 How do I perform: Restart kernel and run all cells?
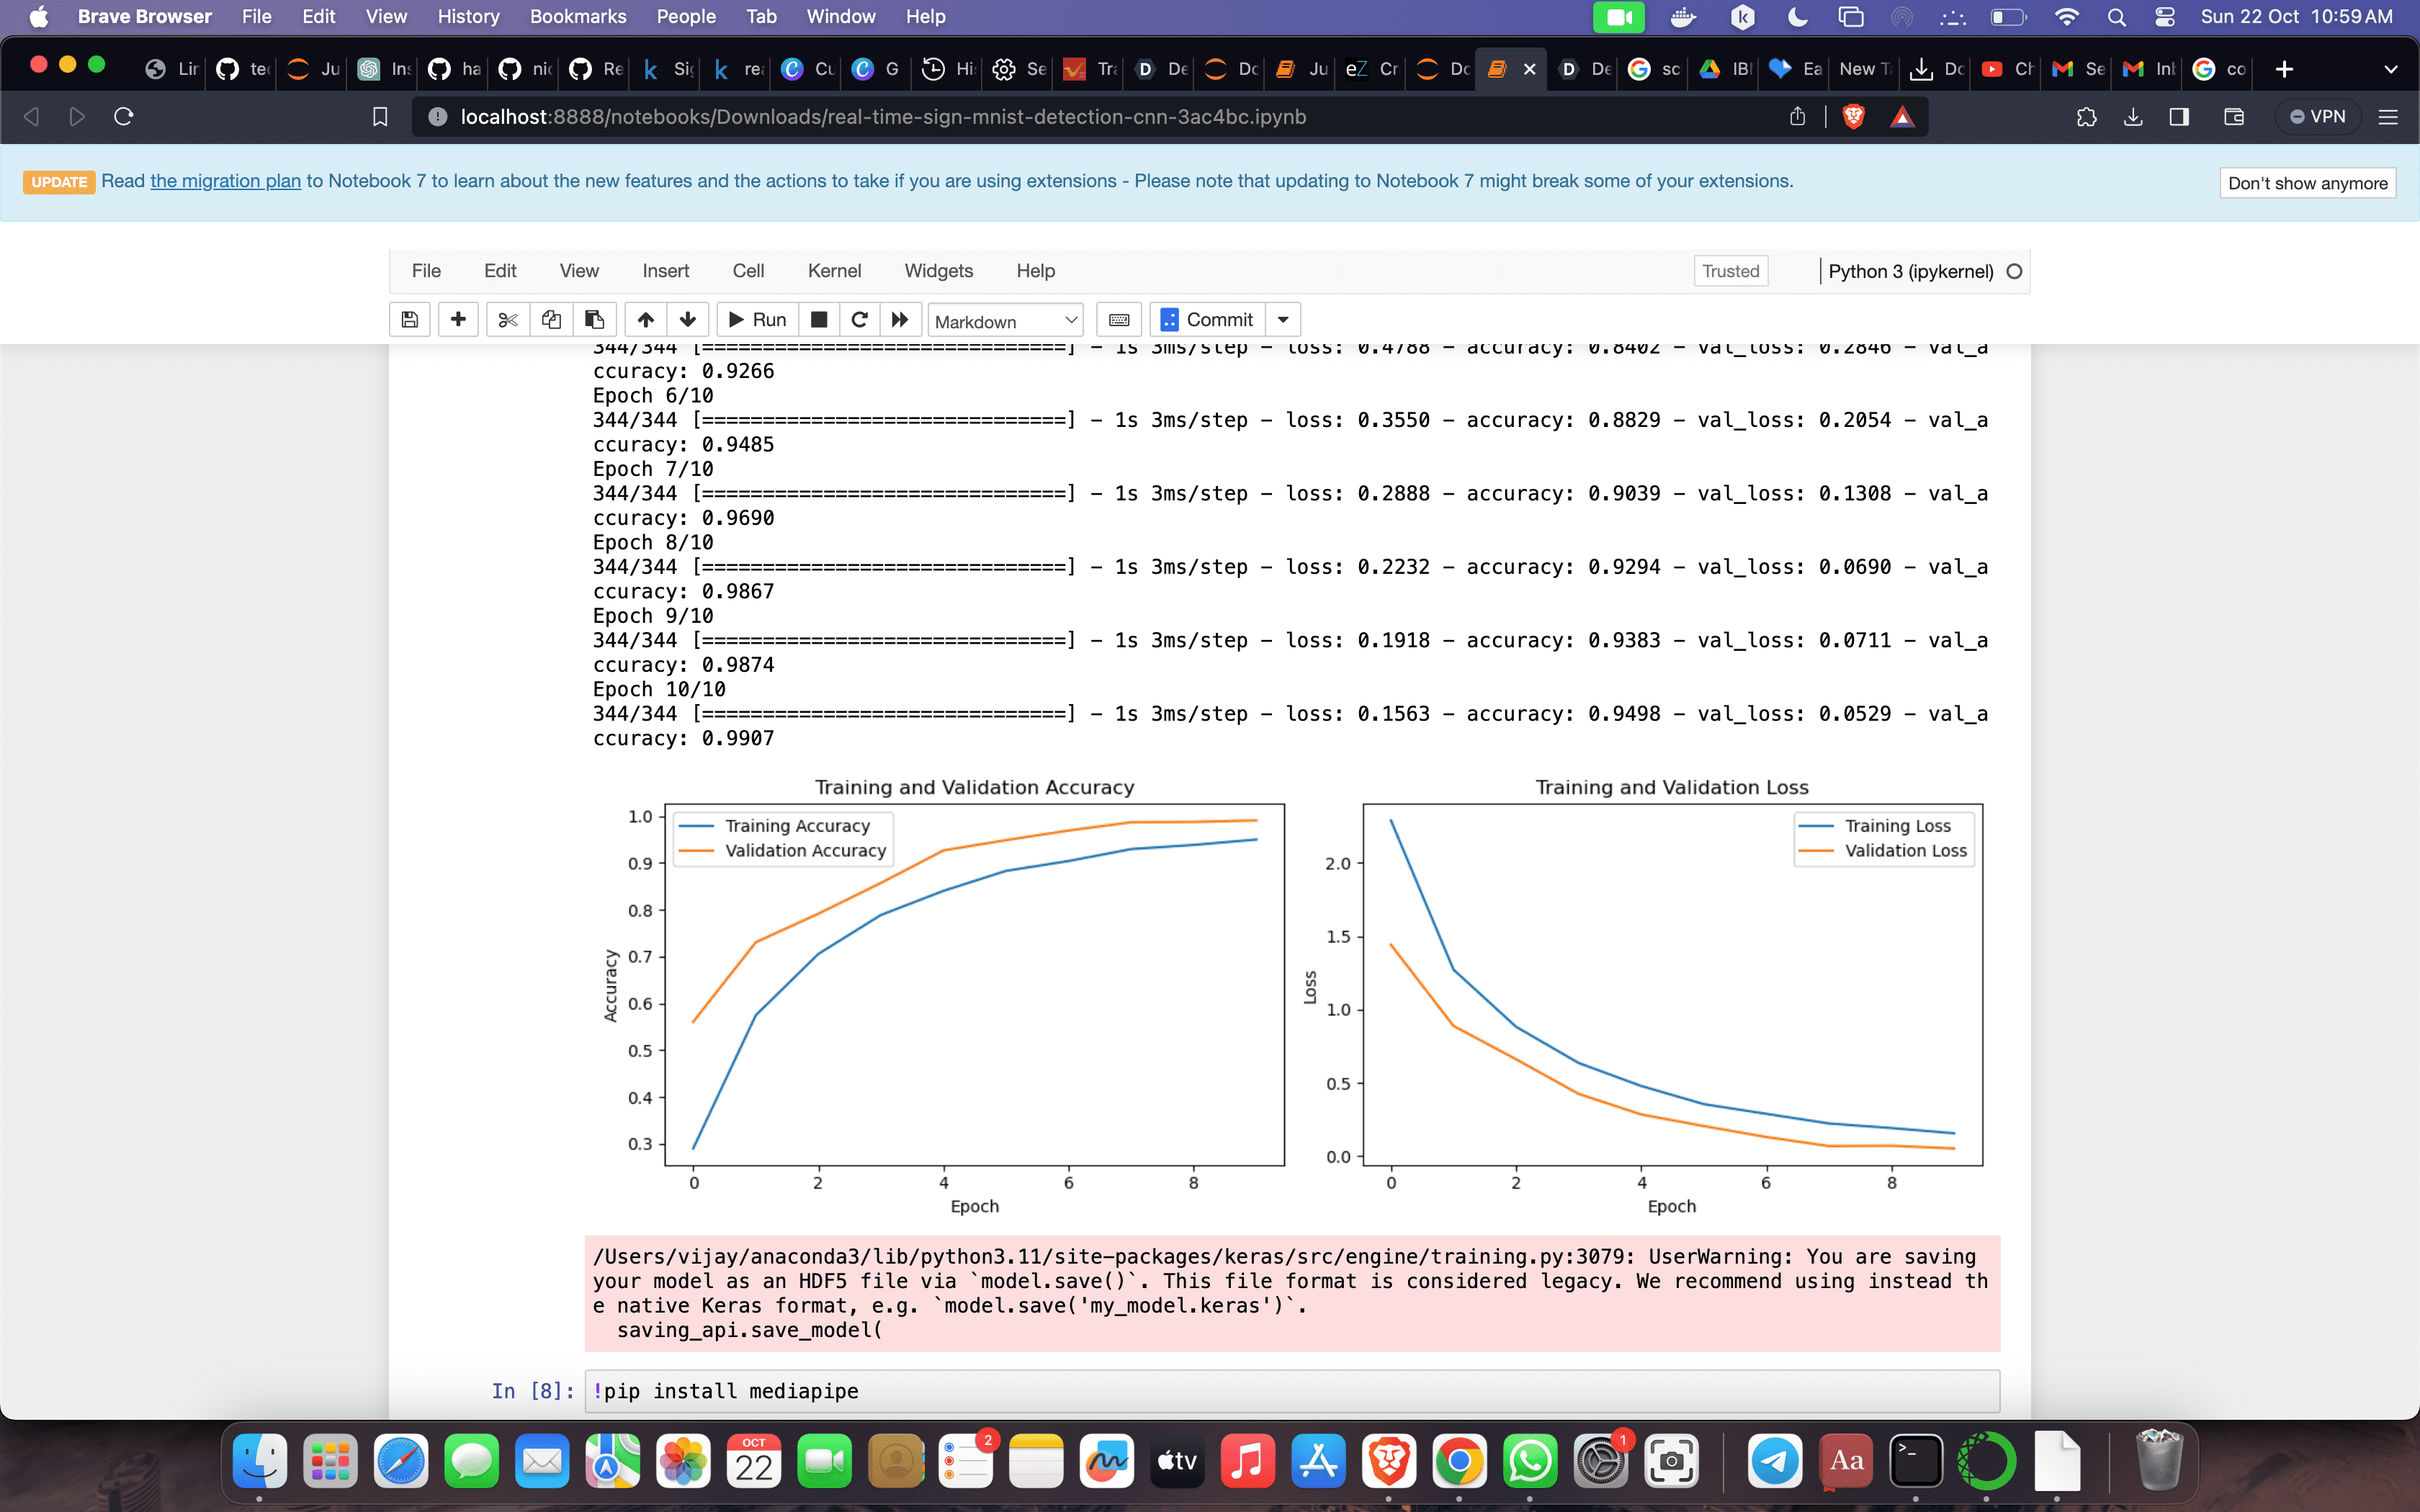click(x=900, y=320)
